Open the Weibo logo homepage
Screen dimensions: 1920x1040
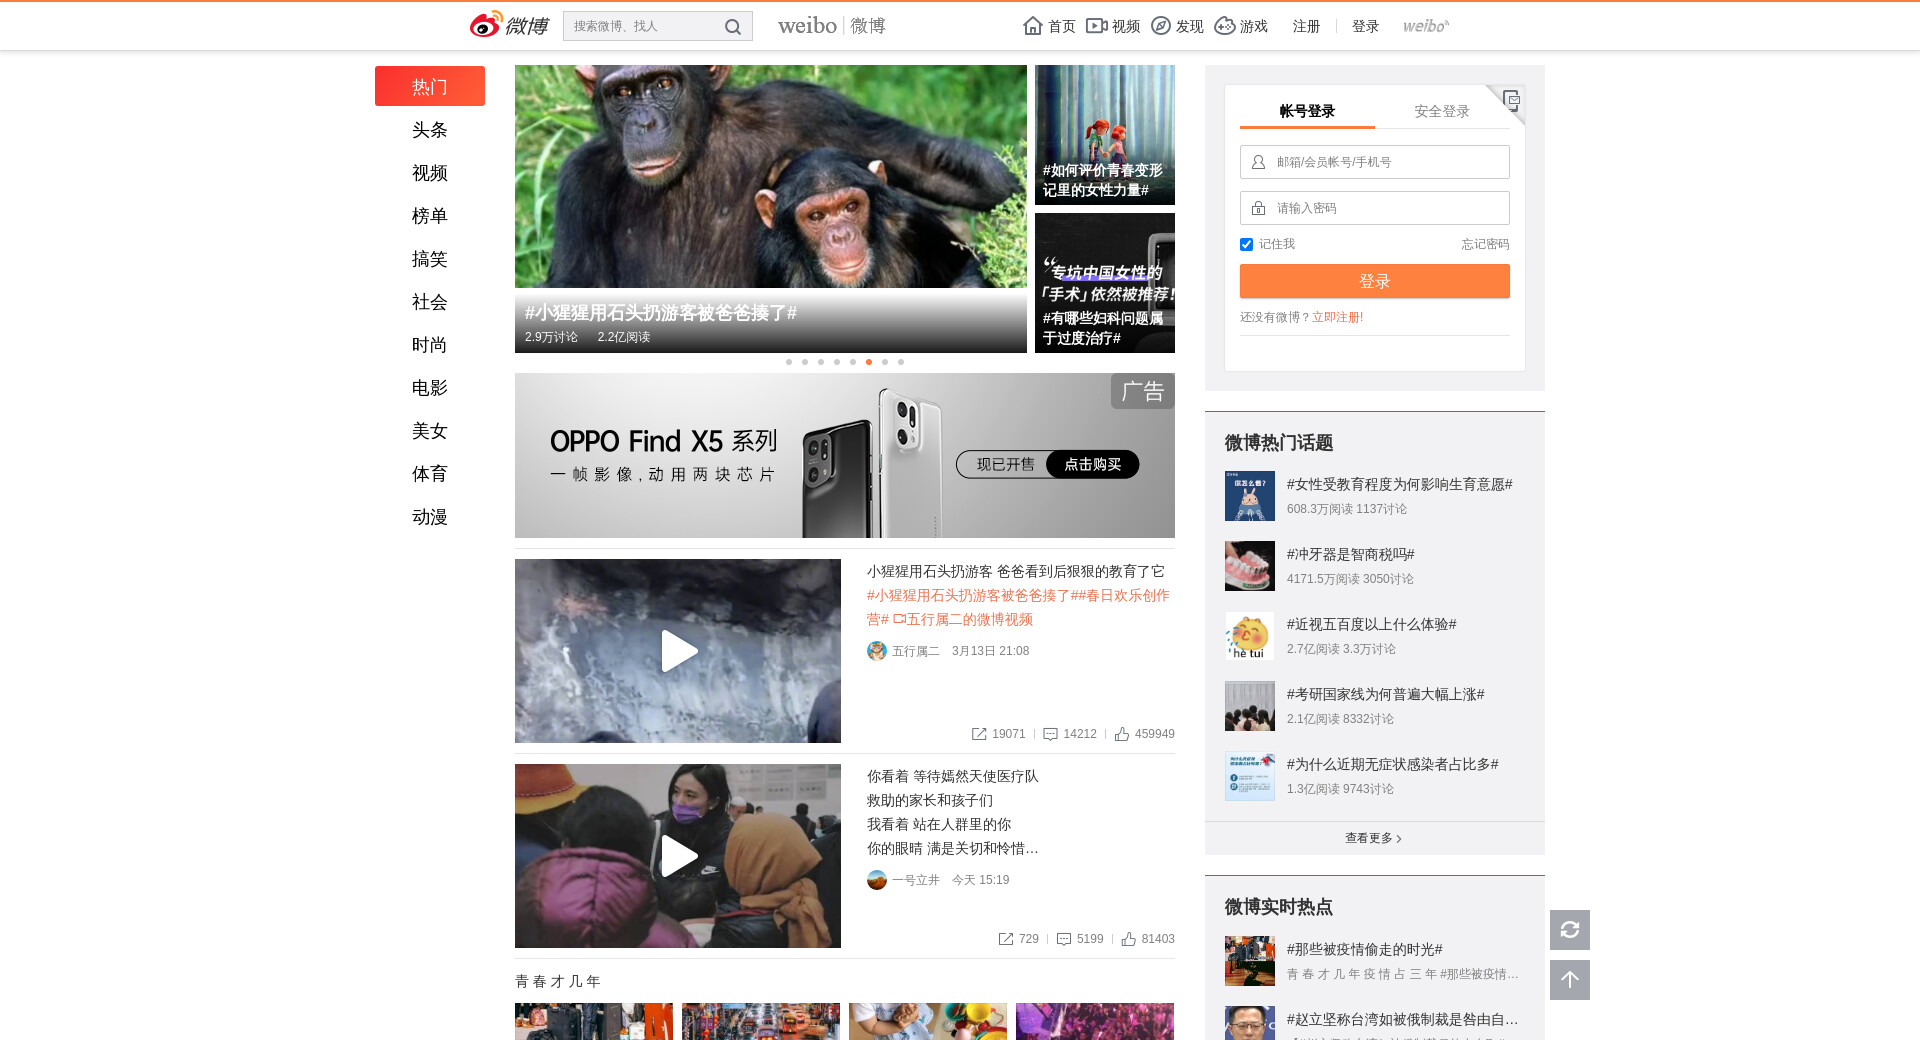click(509, 25)
